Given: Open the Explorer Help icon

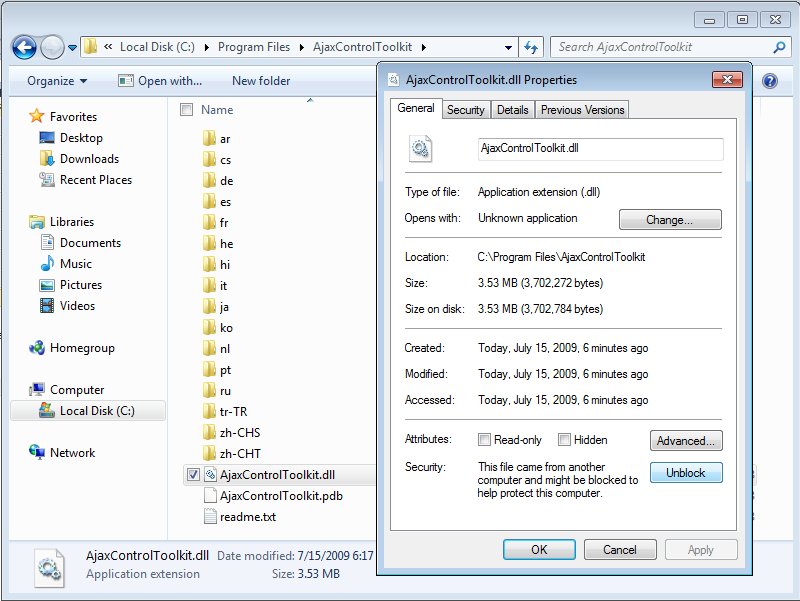Looking at the screenshot, I should pyautogui.click(x=770, y=81).
